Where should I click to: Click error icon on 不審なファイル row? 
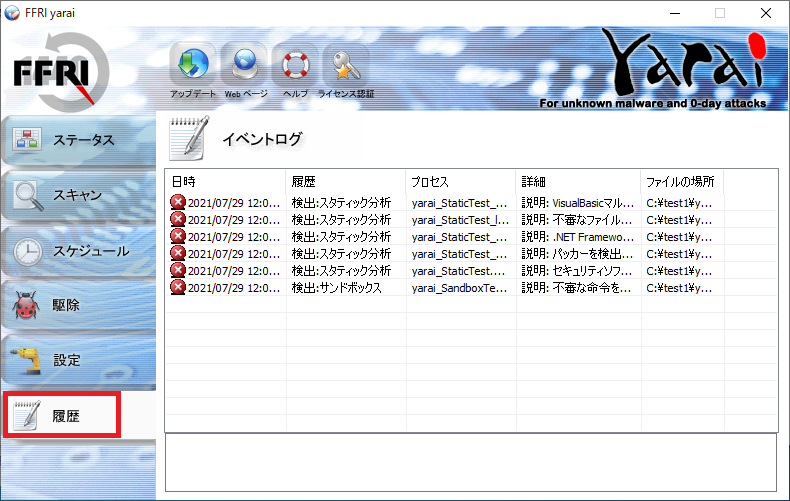(x=177, y=219)
